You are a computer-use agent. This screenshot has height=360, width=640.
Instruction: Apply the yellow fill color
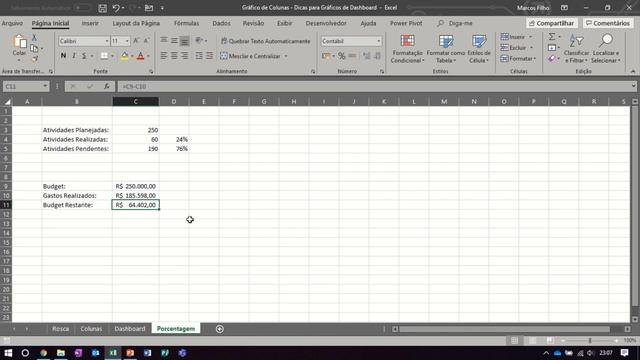click(124, 56)
